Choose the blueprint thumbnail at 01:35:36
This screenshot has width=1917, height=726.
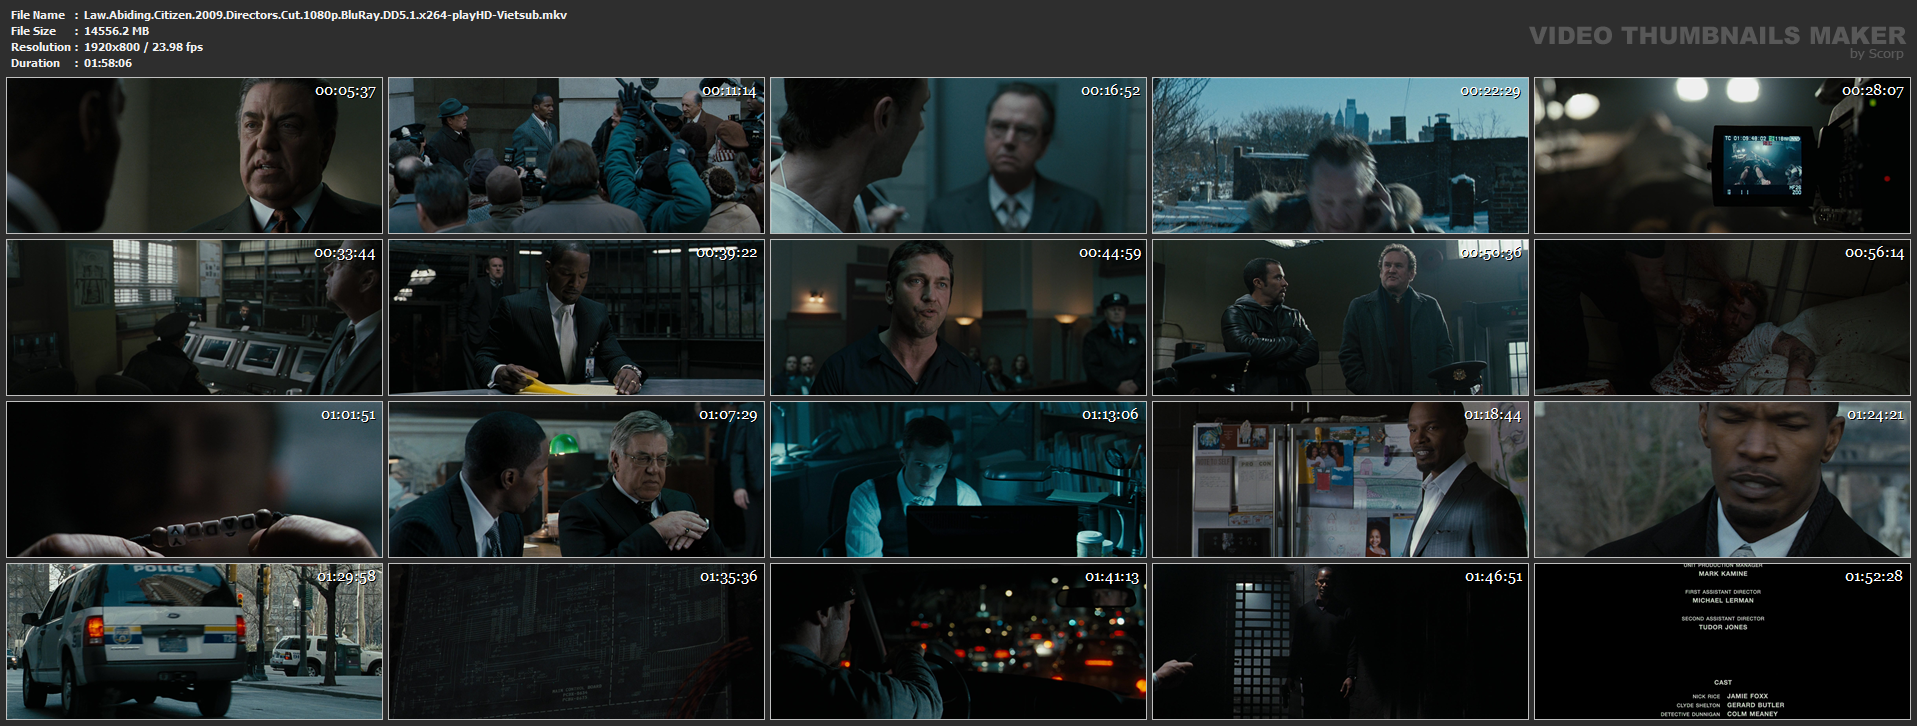pos(576,641)
